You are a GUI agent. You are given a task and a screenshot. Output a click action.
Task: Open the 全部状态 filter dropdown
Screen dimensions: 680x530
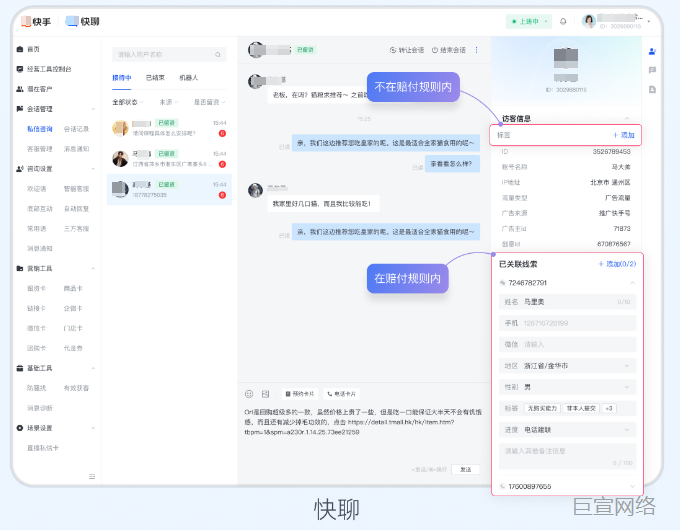(127, 102)
